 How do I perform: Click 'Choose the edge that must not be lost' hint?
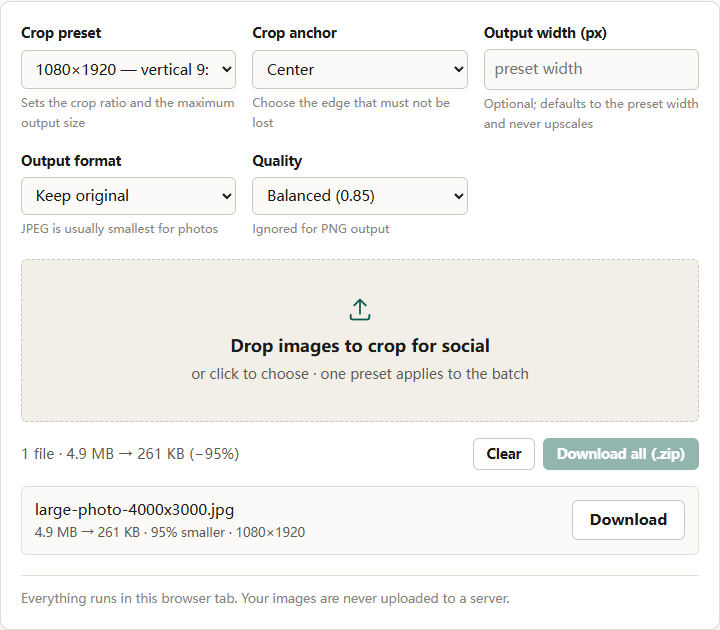coord(351,112)
